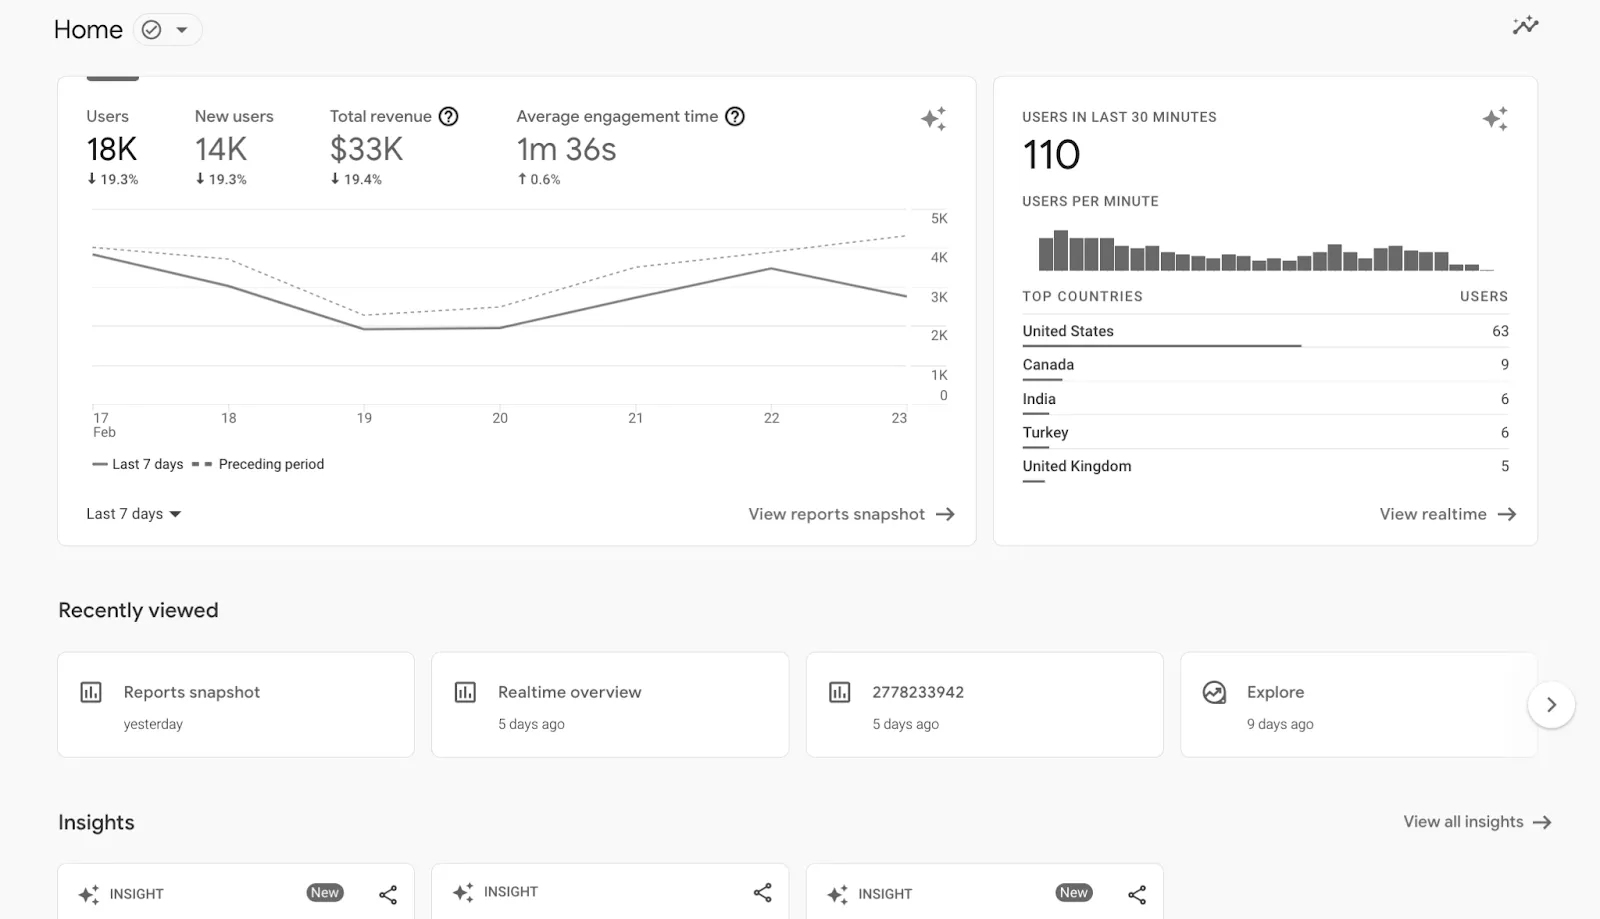The height and width of the screenshot is (919, 1600).
Task: Click the Average engagement time help icon
Action: coord(735,116)
